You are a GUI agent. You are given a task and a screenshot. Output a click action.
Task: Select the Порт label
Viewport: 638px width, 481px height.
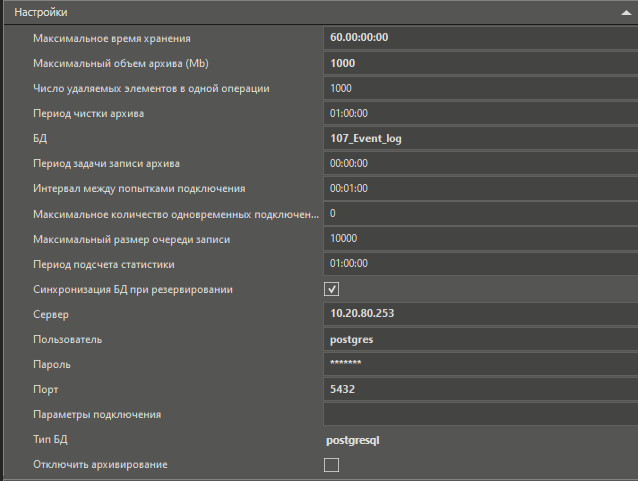tap(46, 390)
